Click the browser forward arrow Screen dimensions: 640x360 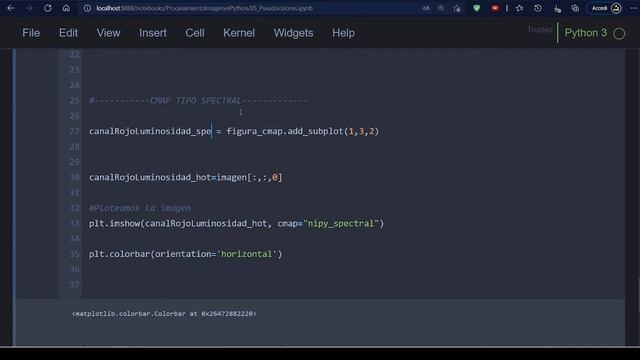point(29,8)
